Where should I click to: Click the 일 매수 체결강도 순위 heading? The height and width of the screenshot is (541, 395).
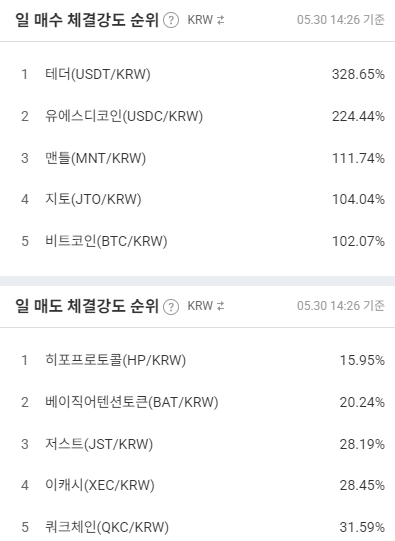point(87,20)
